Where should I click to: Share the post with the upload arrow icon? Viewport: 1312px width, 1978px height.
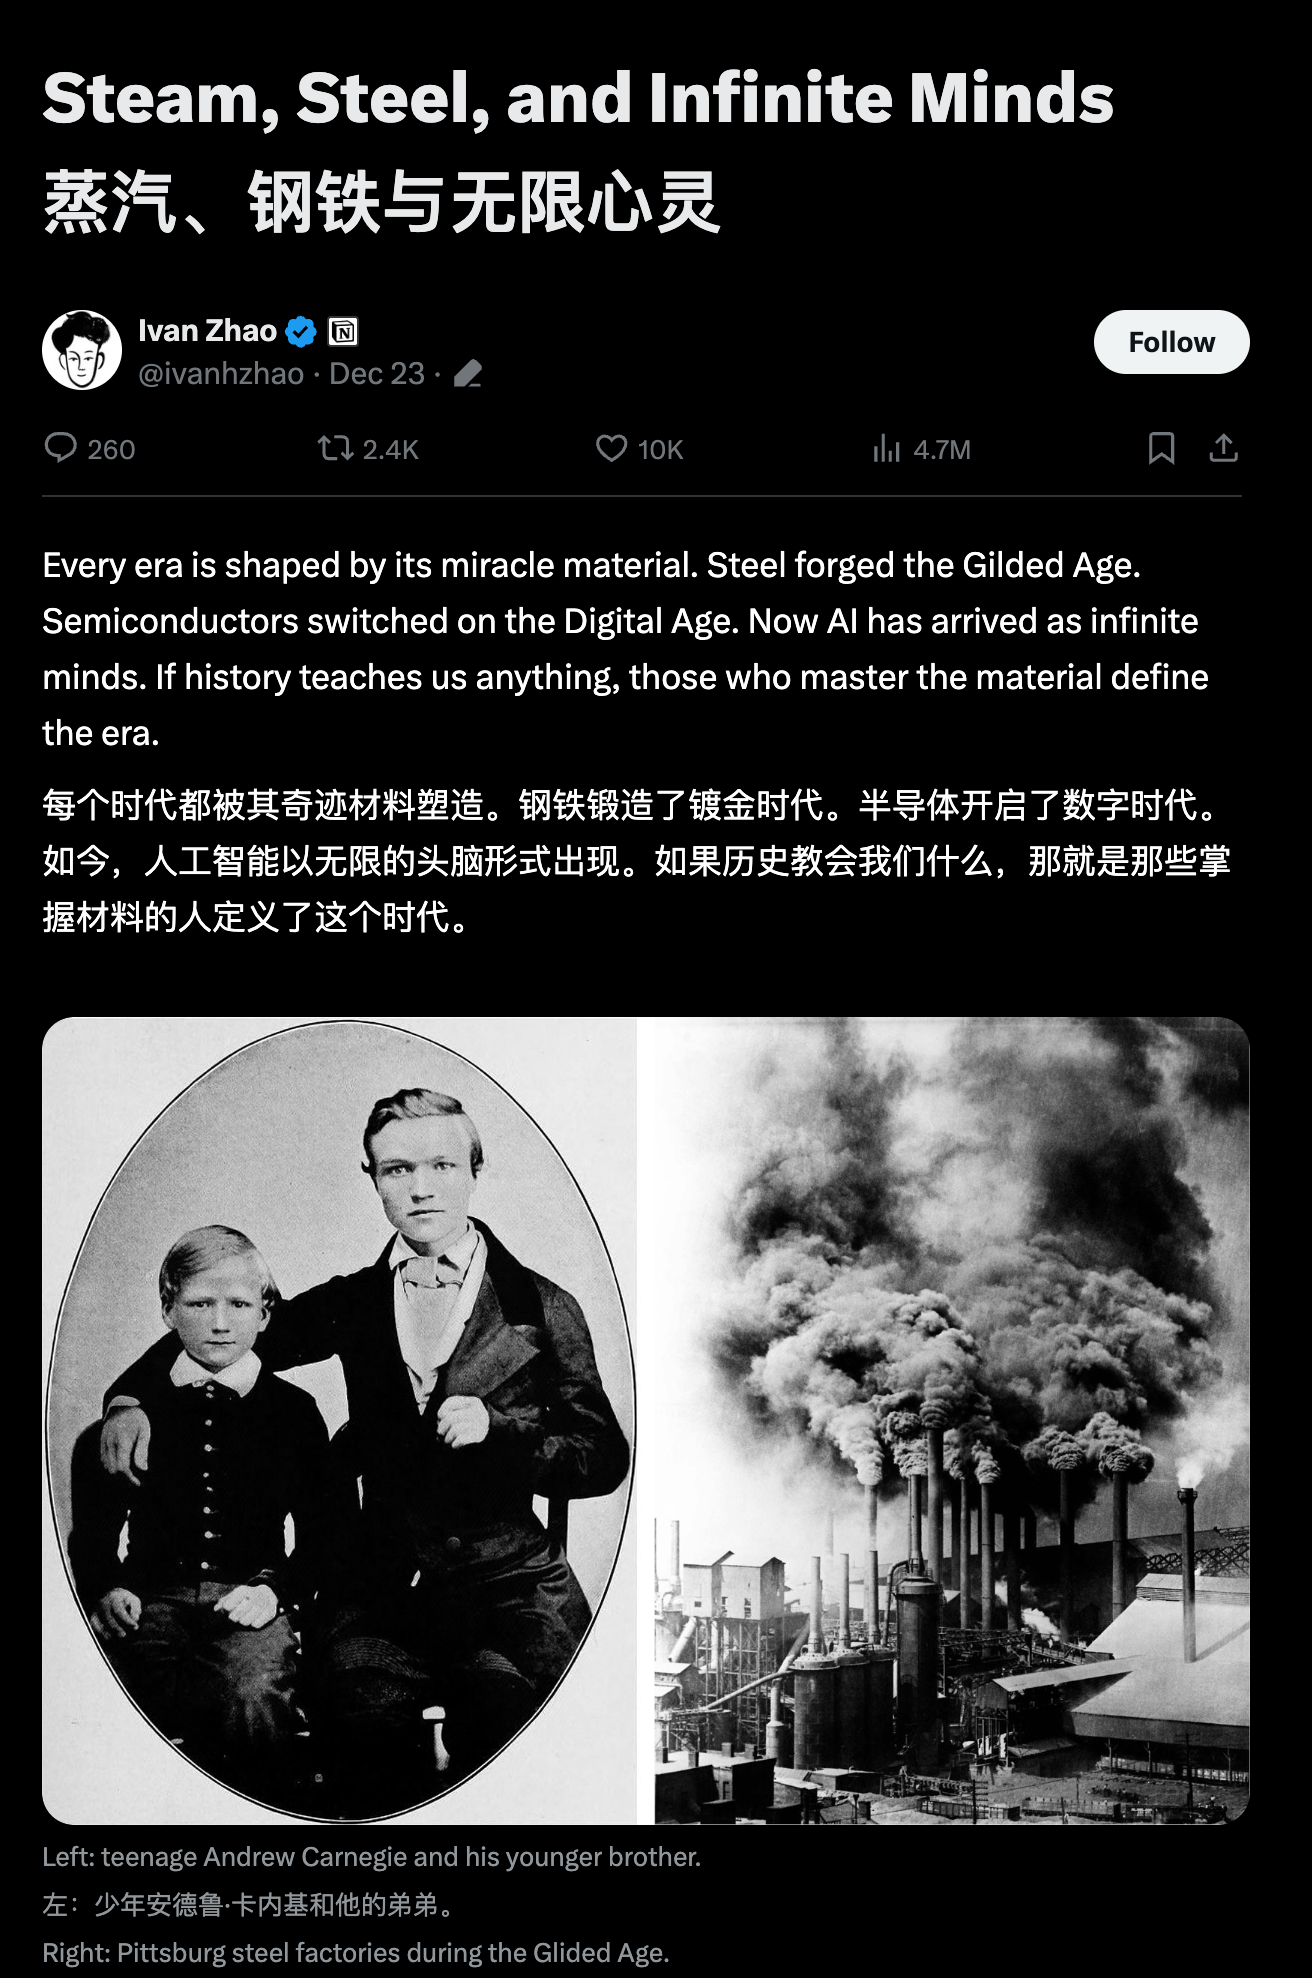click(x=1223, y=447)
